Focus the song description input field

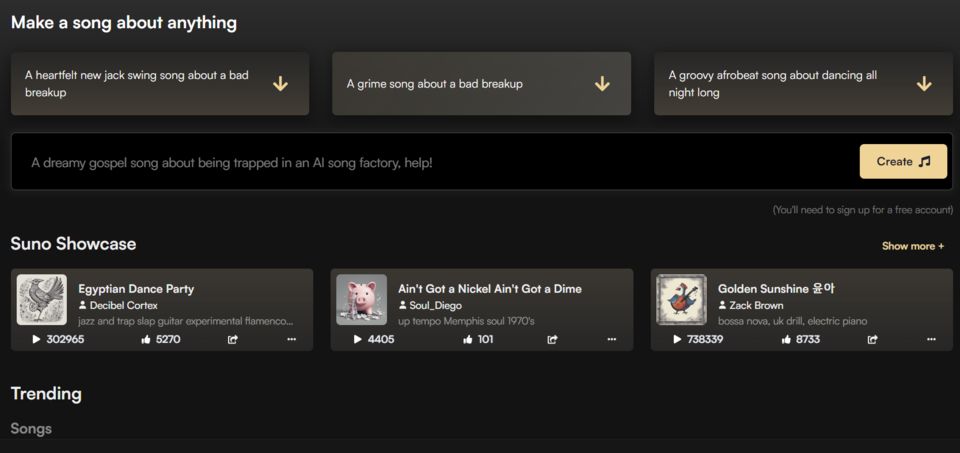coord(430,162)
